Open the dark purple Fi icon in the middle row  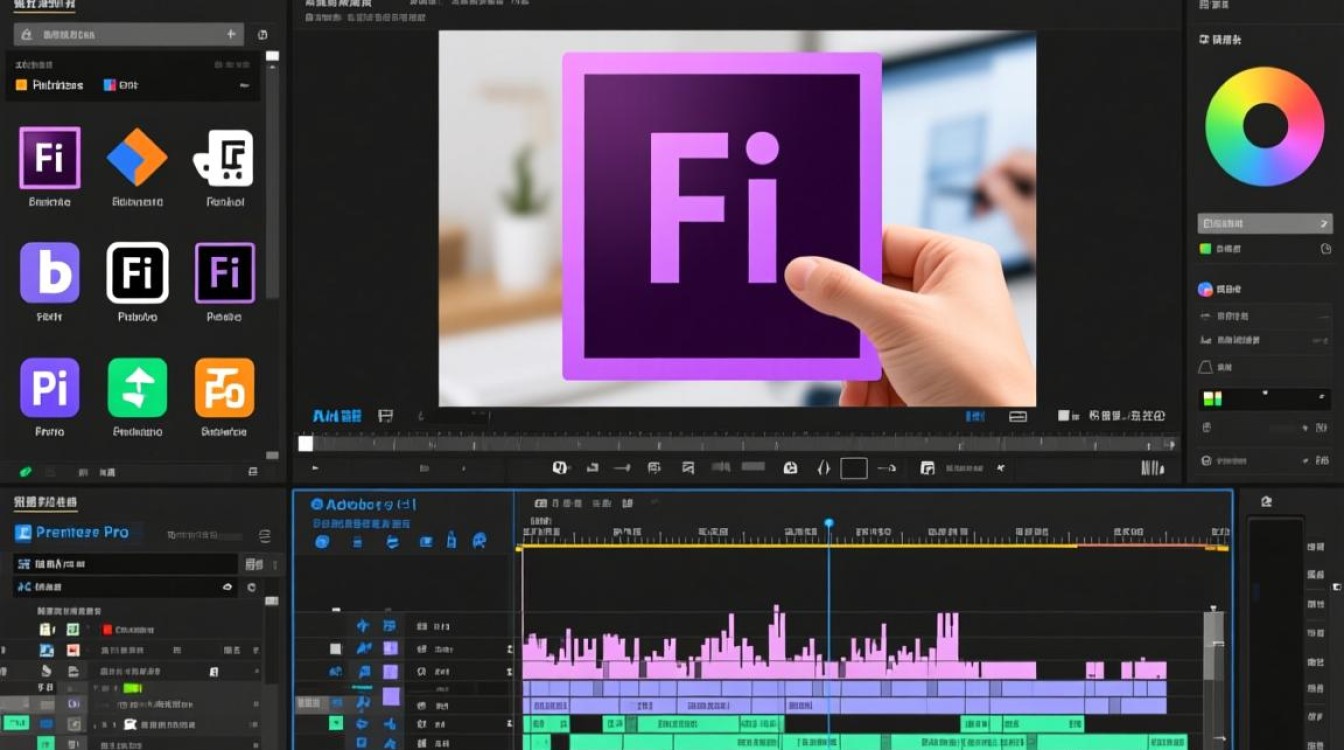[x=224, y=272]
